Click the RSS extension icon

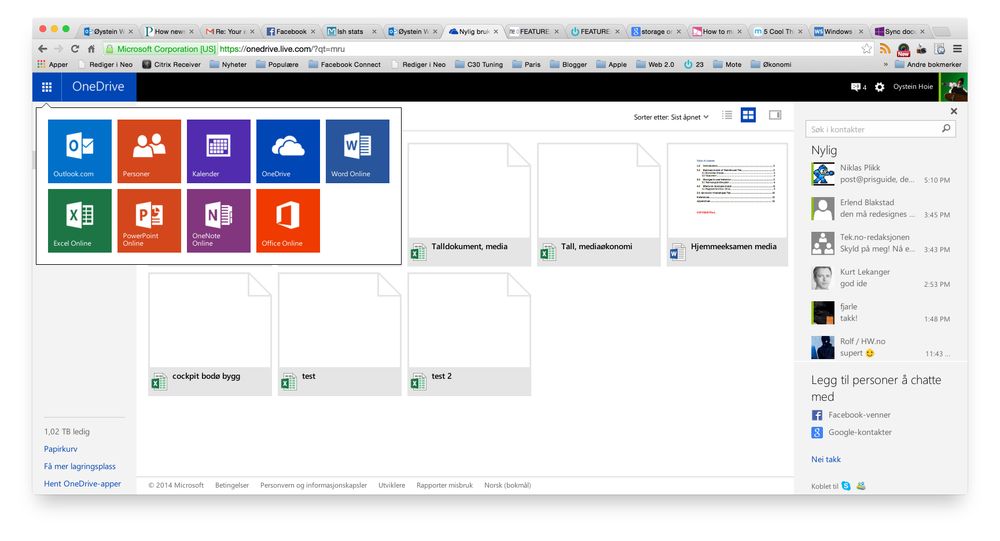coord(885,48)
